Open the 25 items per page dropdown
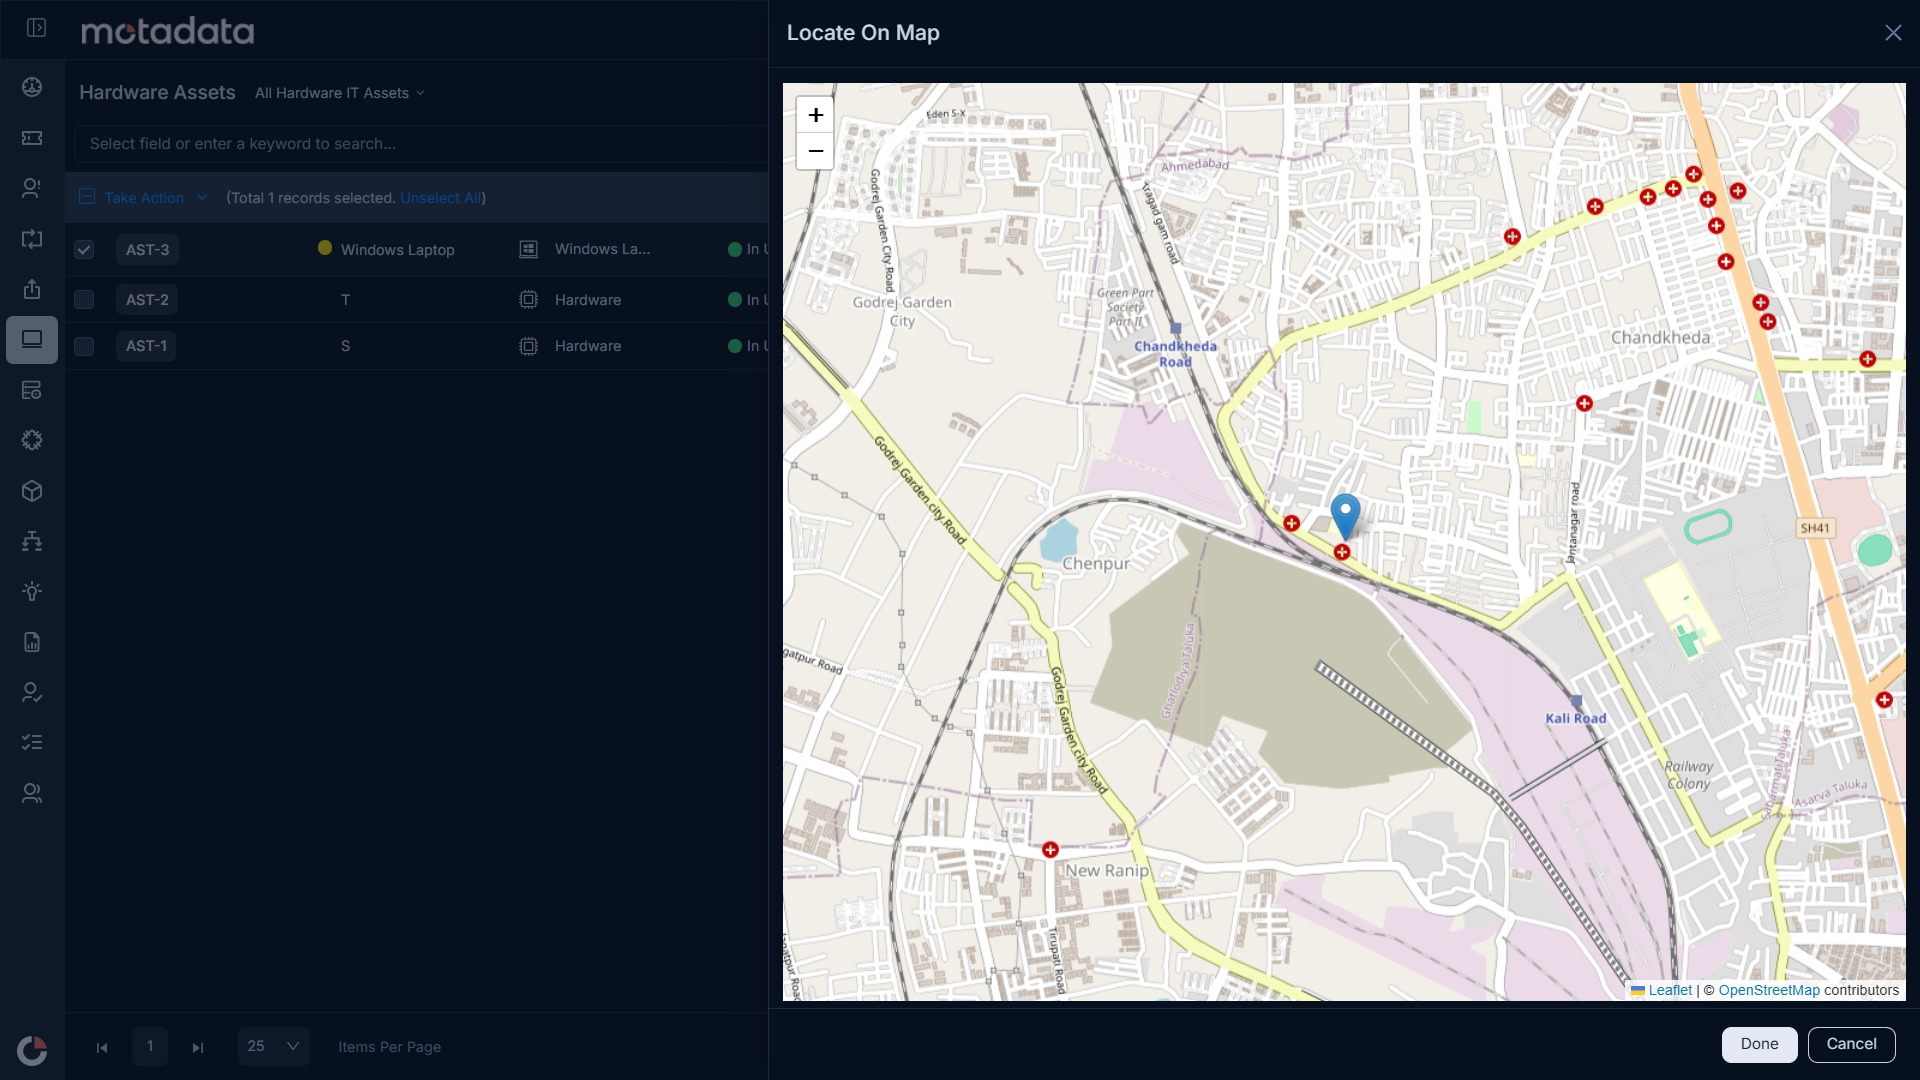The height and width of the screenshot is (1080, 1920). [273, 1046]
